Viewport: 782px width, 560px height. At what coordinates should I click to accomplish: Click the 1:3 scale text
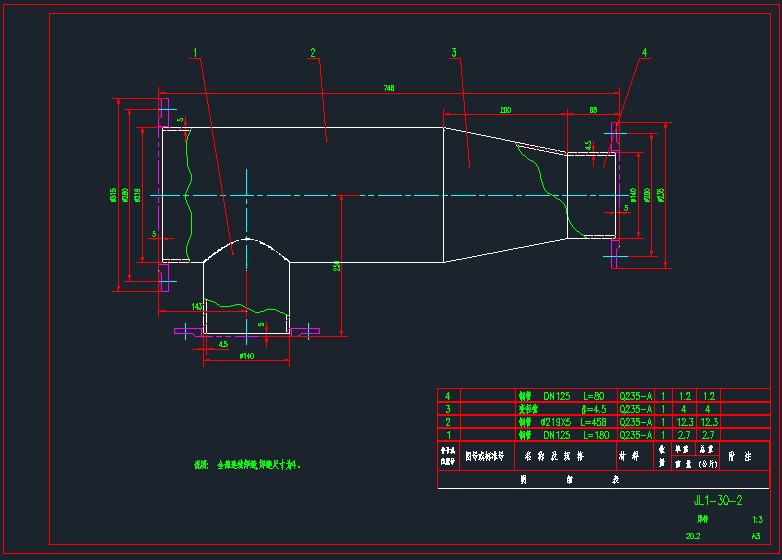tap(757, 520)
